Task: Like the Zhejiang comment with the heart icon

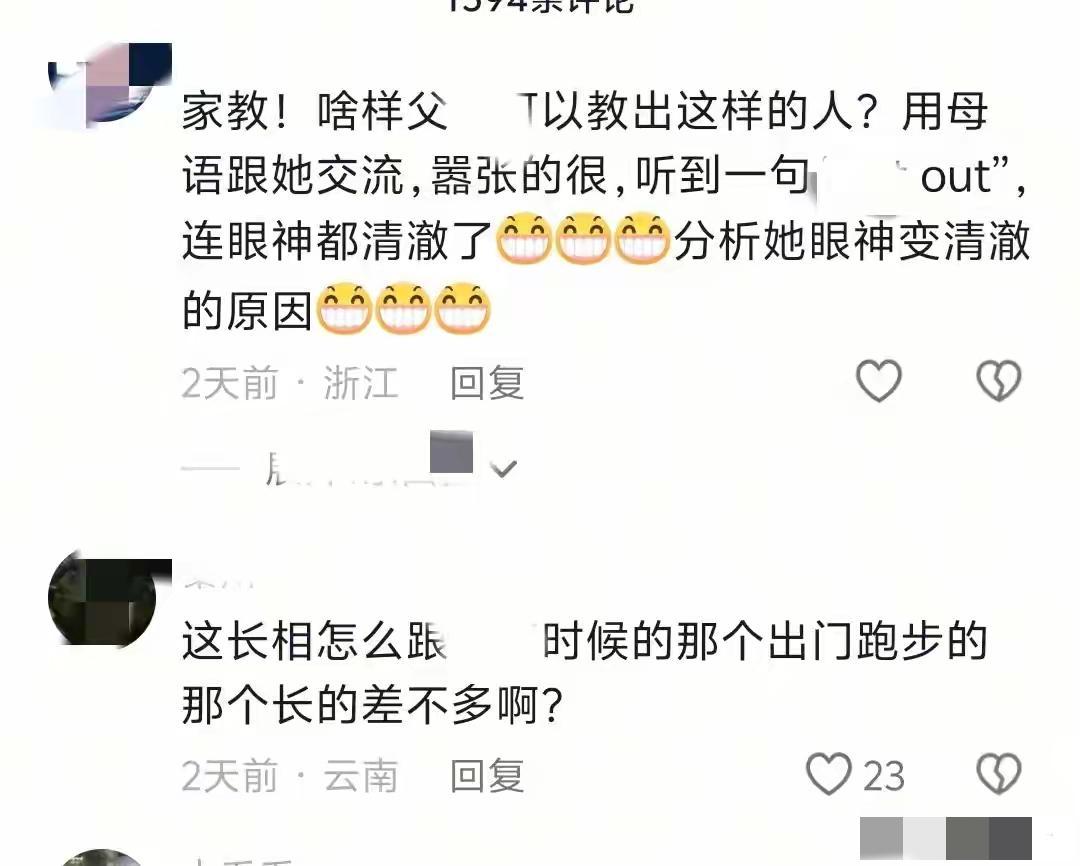Action: point(878,381)
